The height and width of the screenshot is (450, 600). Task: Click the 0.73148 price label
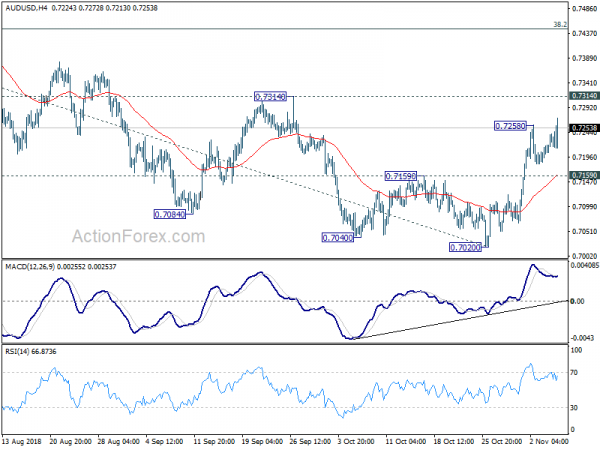[270, 97]
